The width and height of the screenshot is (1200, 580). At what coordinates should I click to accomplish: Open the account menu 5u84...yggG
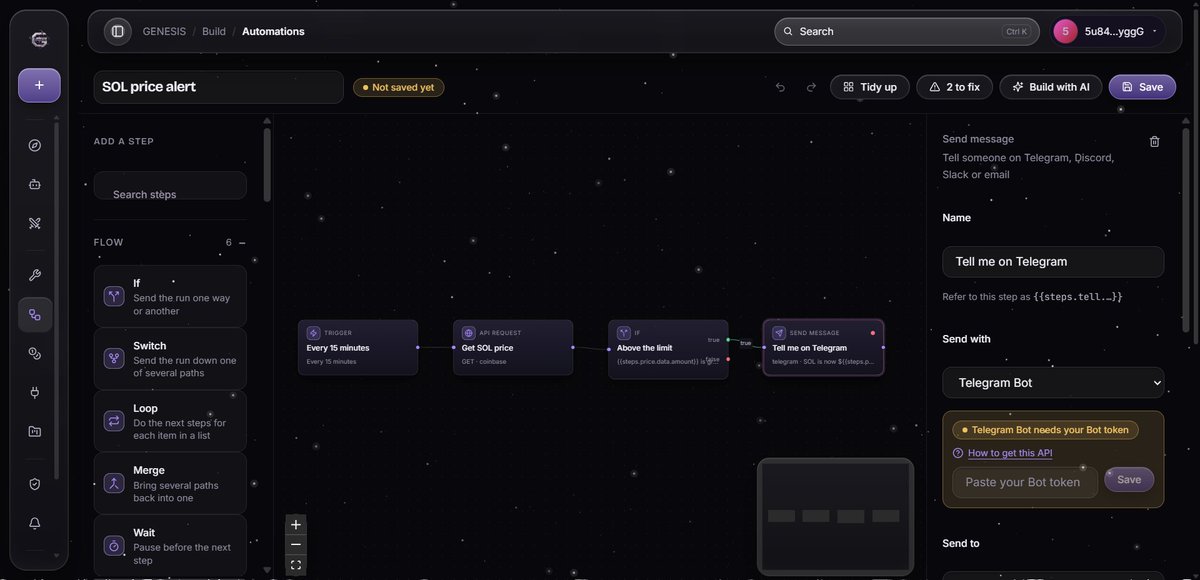click(1109, 31)
